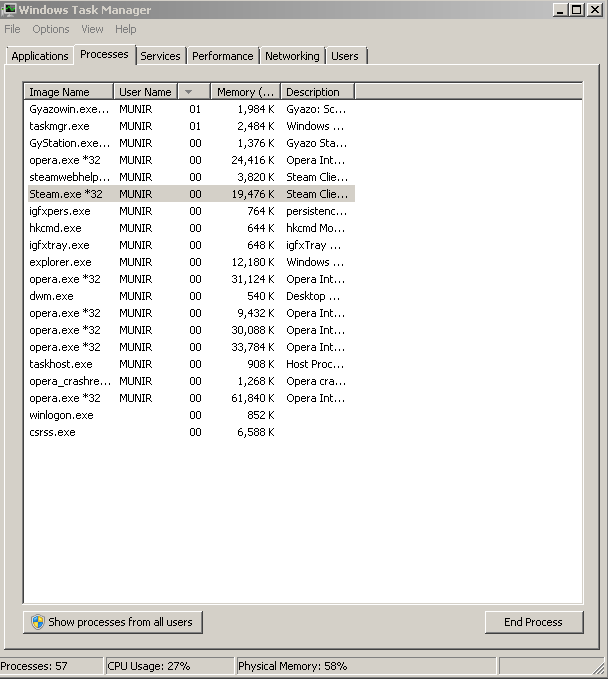Select opera.exe using 24,416 K
The image size is (608, 679).
(191, 160)
